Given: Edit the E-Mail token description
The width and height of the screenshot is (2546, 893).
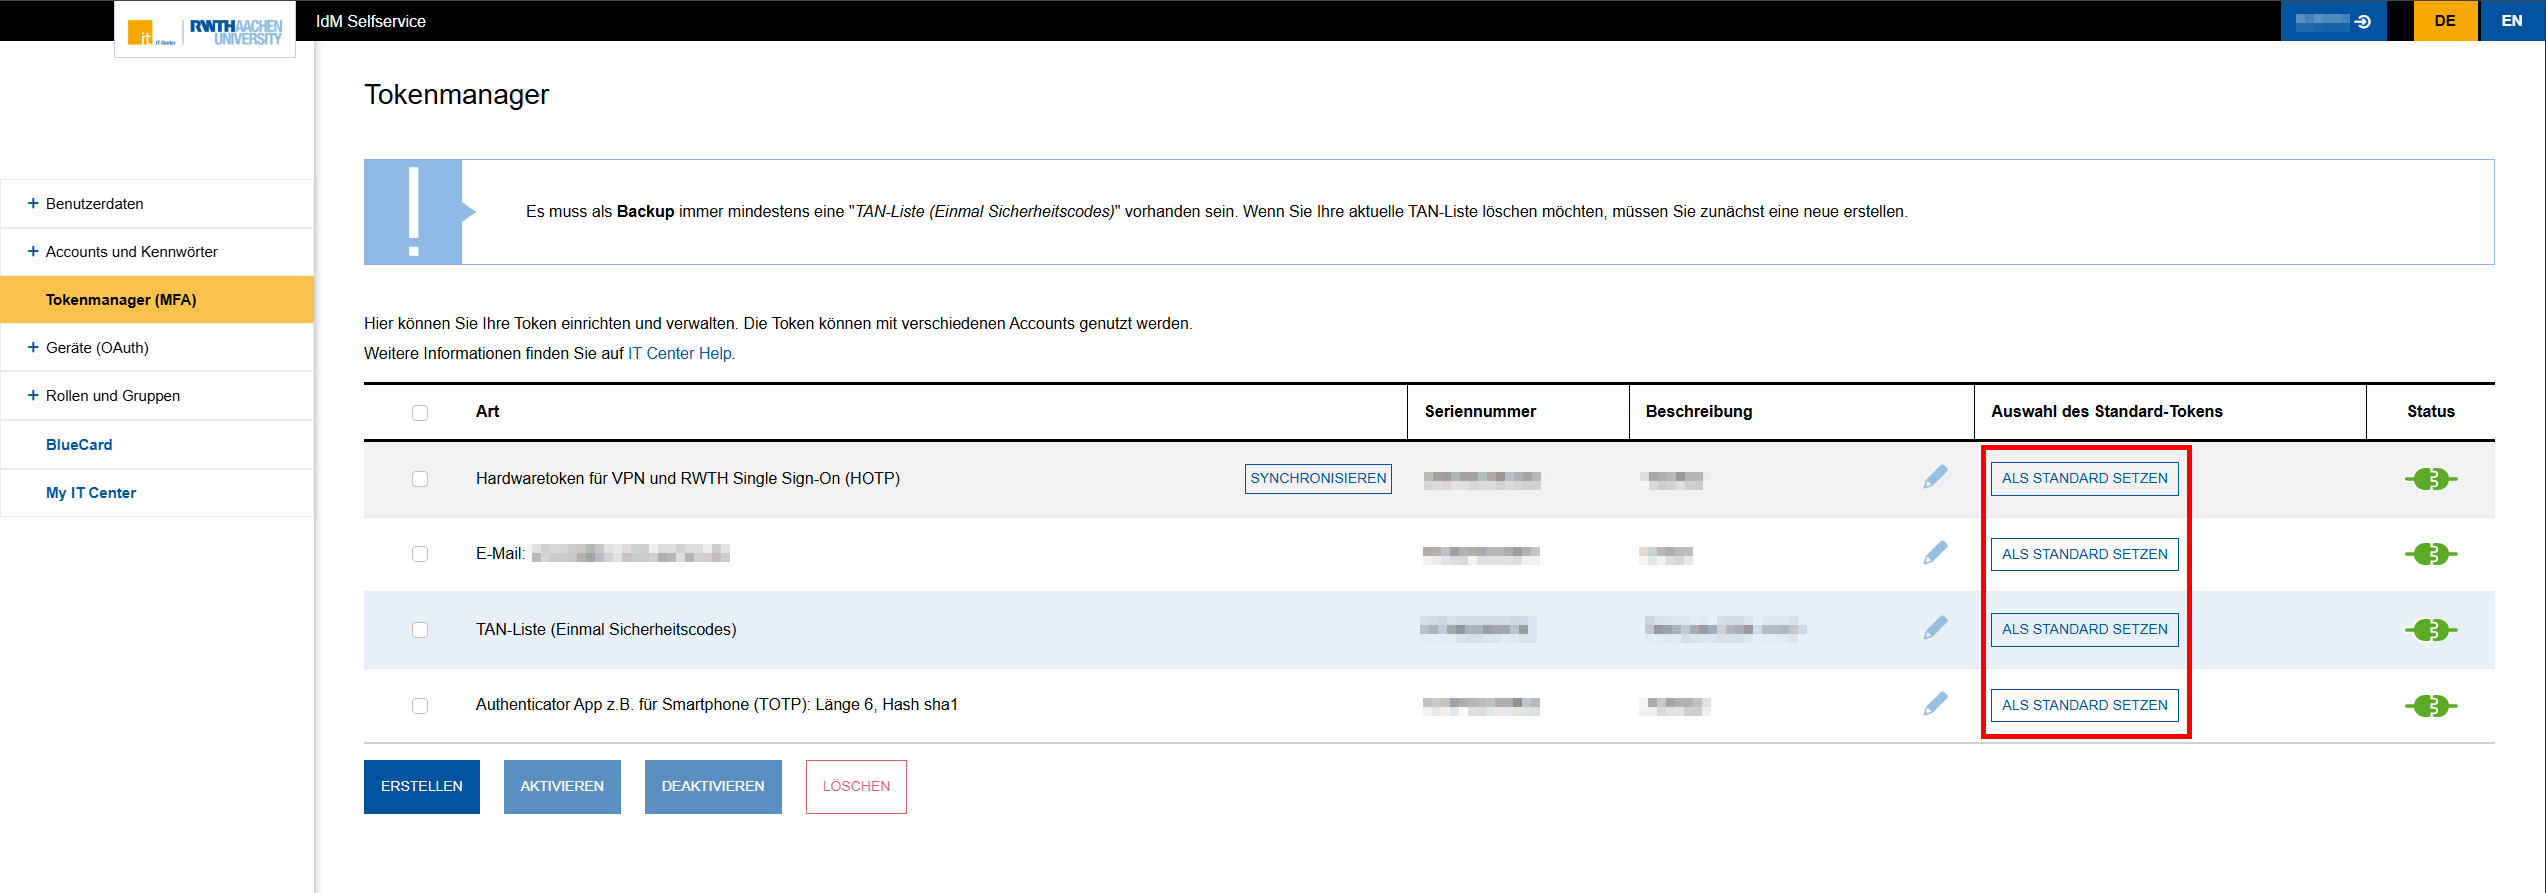Looking at the screenshot, I should tap(1935, 553).
